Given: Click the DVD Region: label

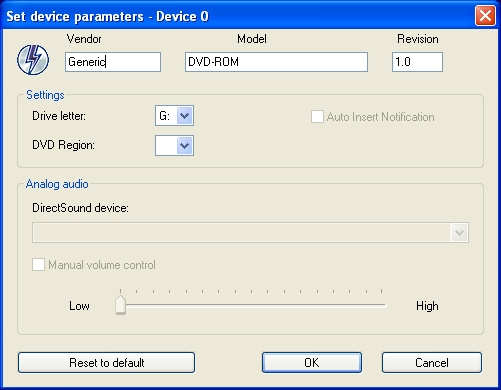Looking at the screenshot, I should coord(63,145).
